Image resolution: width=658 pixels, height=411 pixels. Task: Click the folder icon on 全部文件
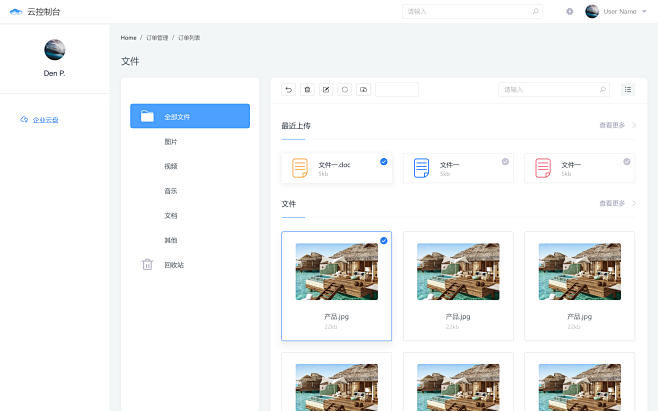click(147, 116)
